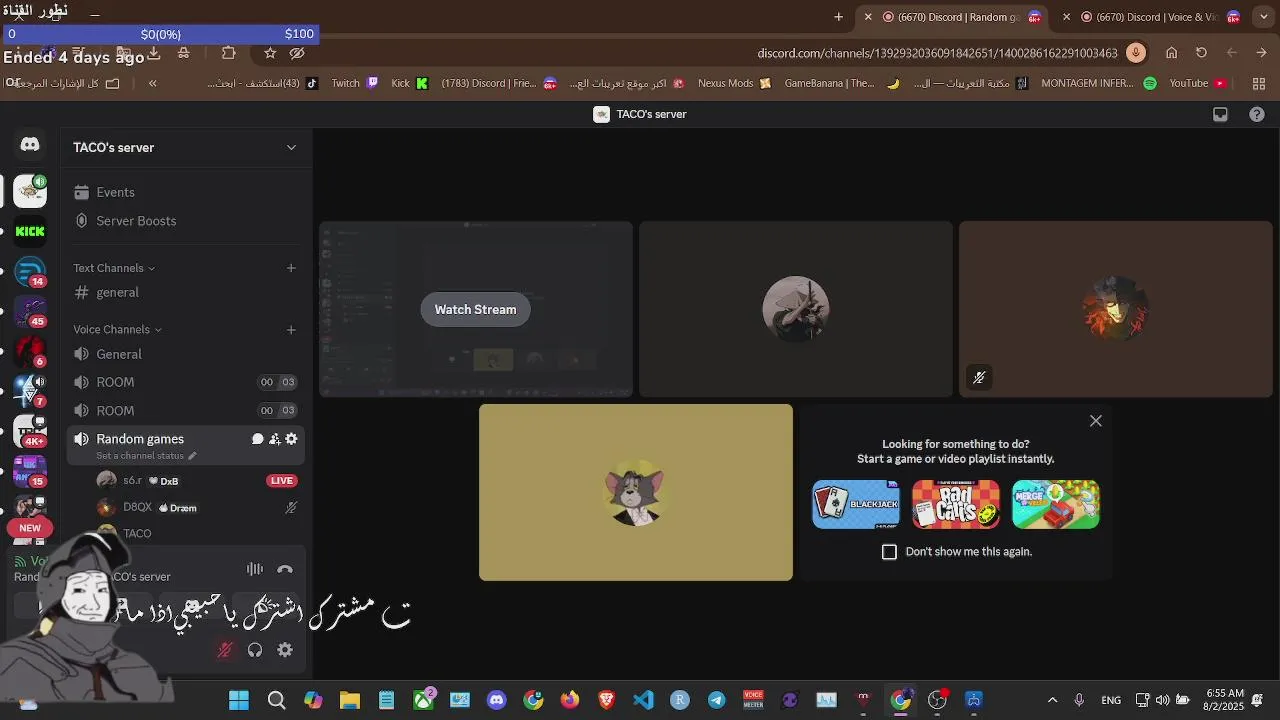The image size is (1280, 720).
Task: Create a new text channel plus
Action: point(291,268)
